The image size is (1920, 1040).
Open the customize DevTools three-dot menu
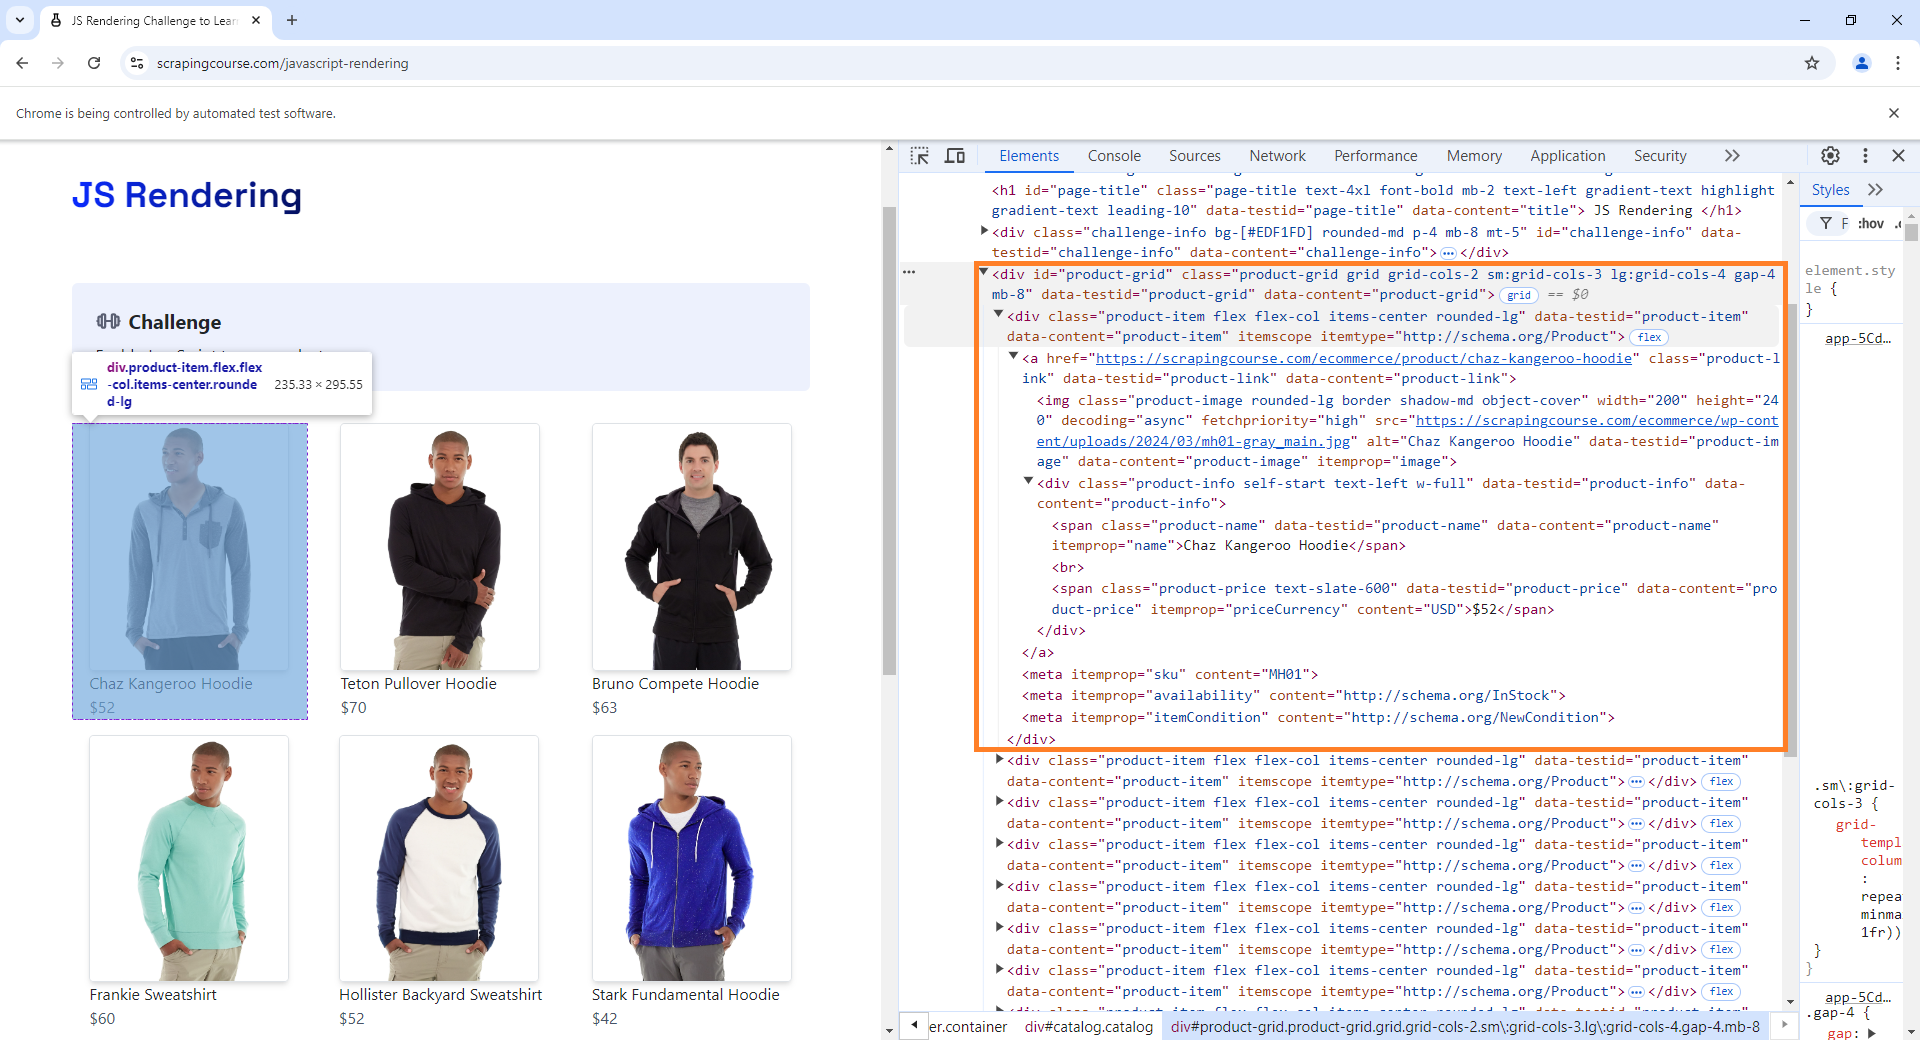point(1865,156)
